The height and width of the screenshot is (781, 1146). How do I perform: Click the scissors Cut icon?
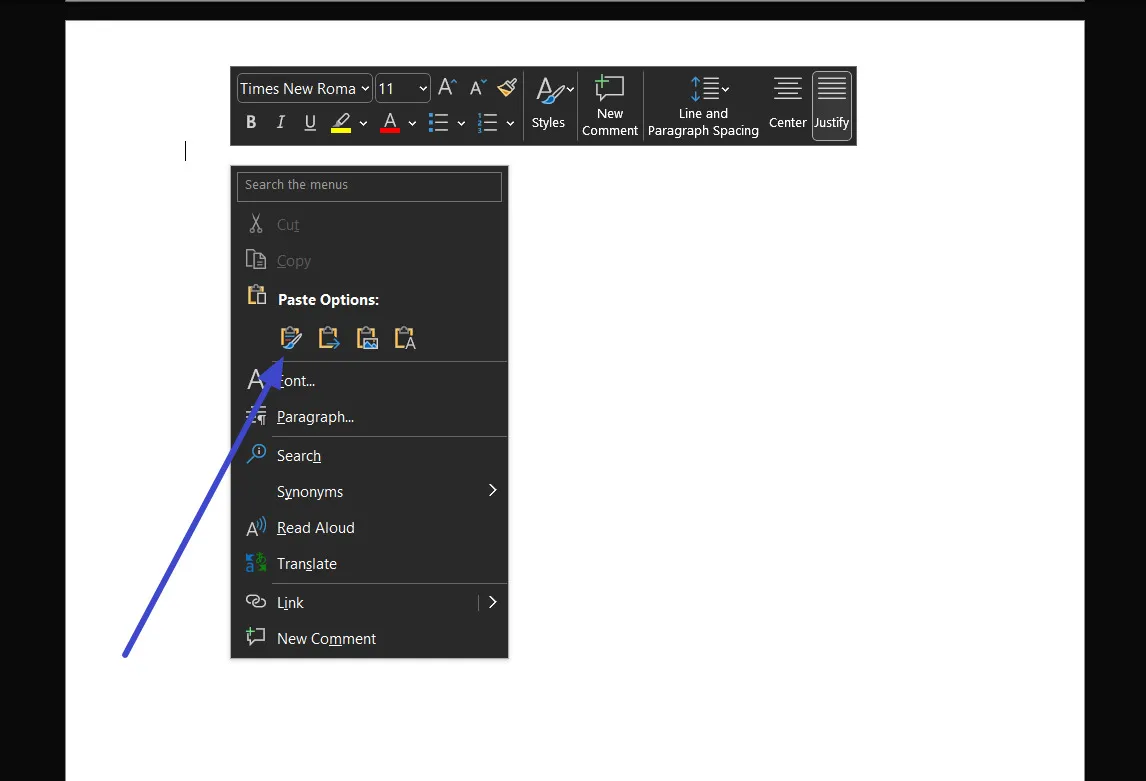point(256,223)
